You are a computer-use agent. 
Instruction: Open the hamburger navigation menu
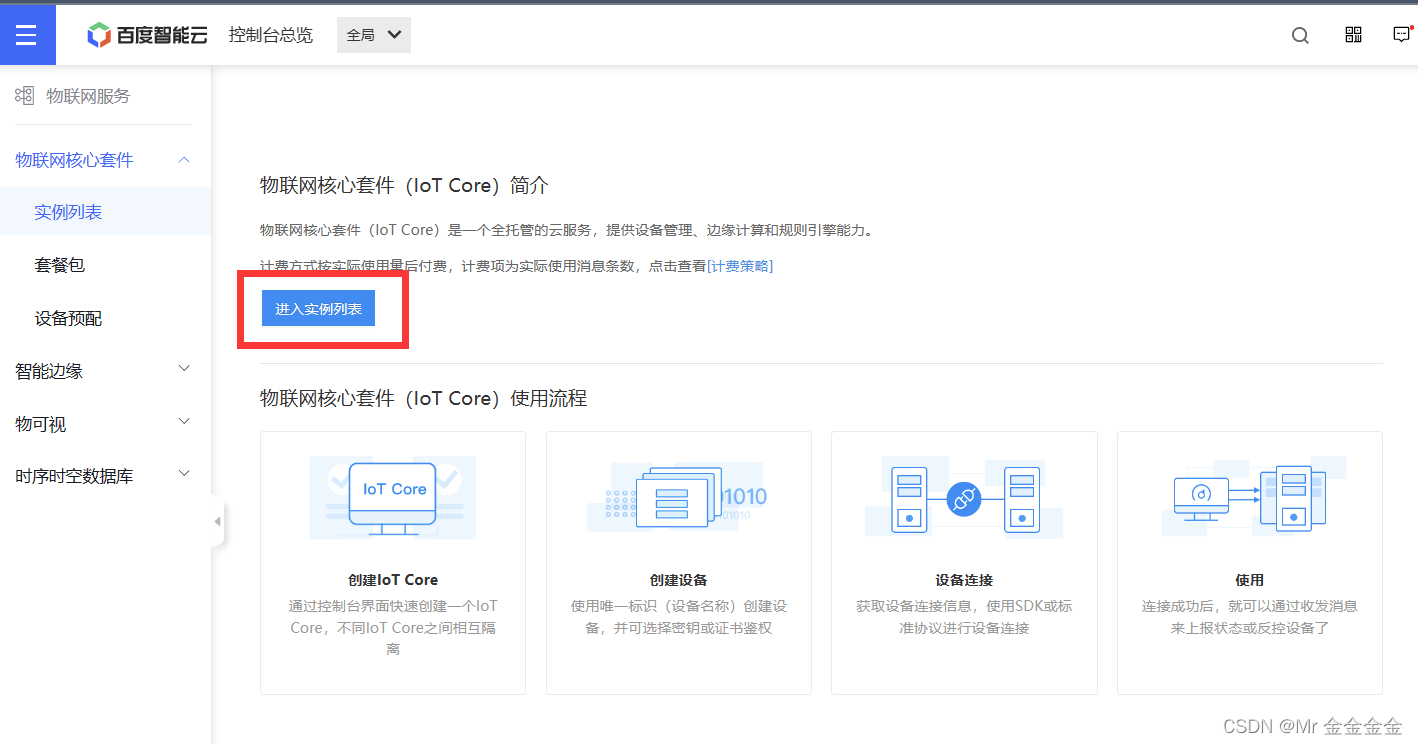pyautogui.click(x=27, y=34)
